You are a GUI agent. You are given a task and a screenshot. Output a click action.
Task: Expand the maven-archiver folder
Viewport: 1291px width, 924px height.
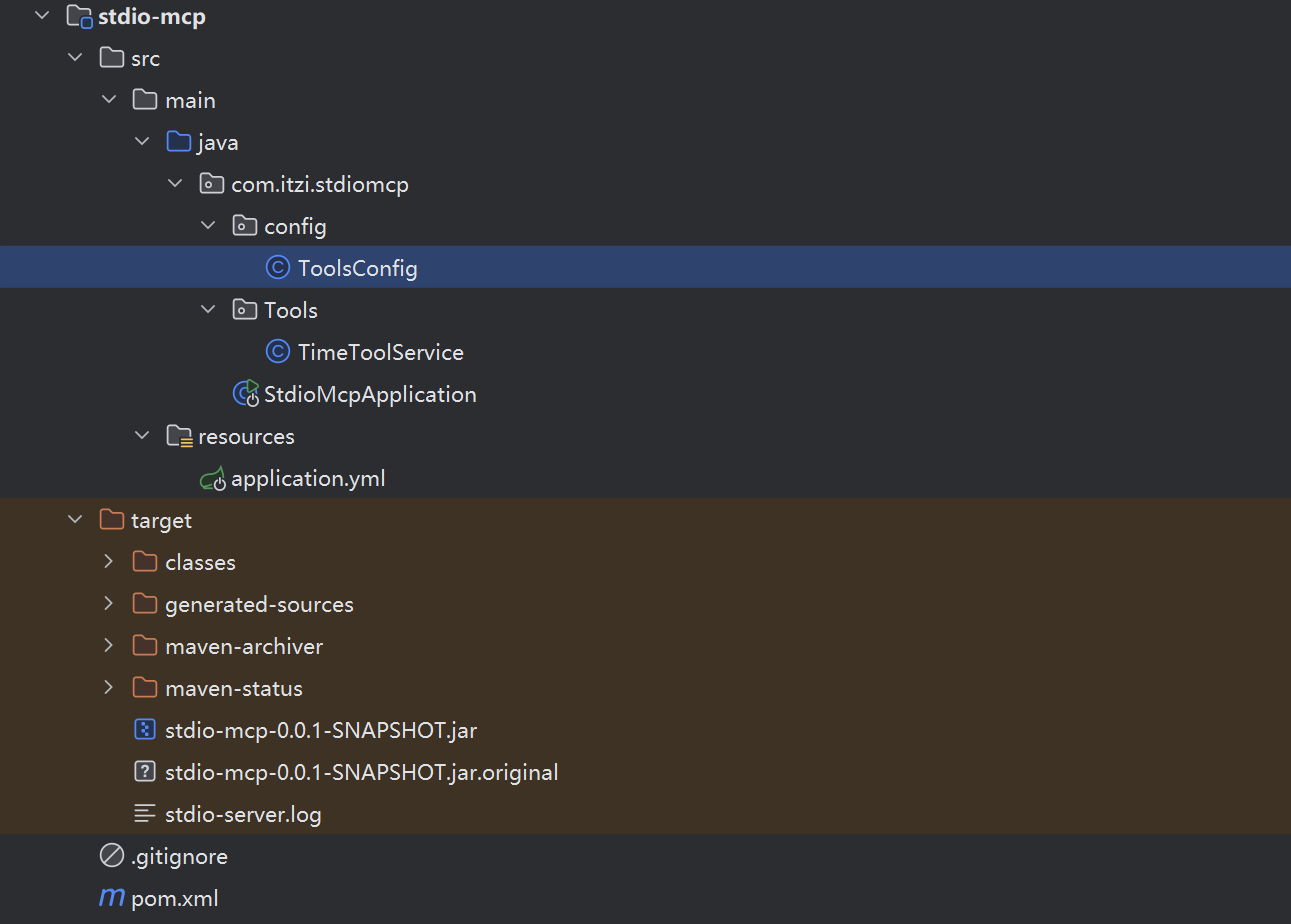pyautogui.click(x=108, y=646)
